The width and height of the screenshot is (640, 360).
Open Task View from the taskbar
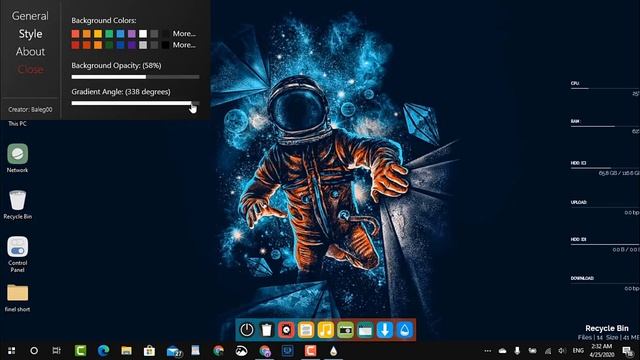(x=56, y=351)
